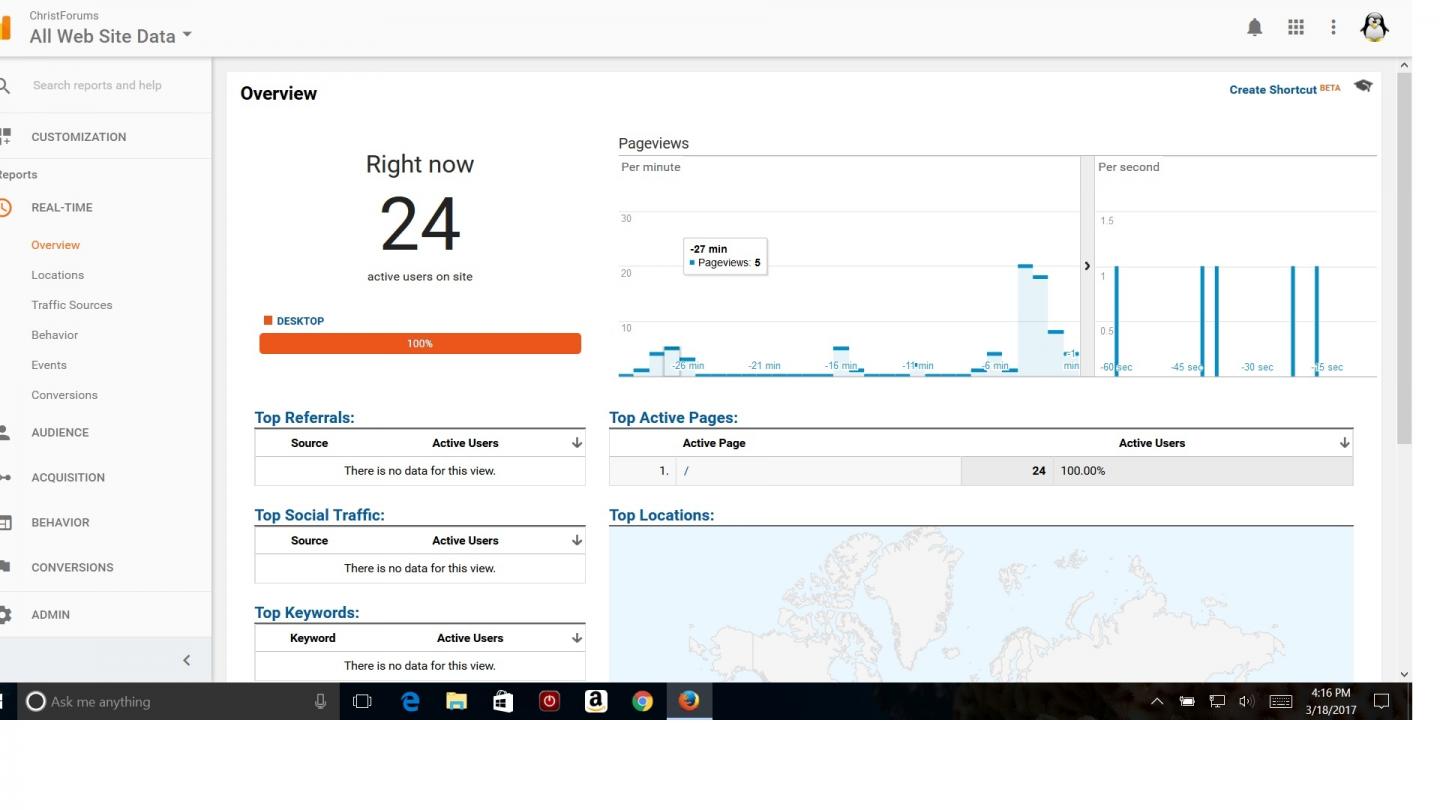Open Firefox from the taskbar

point(688,701)
